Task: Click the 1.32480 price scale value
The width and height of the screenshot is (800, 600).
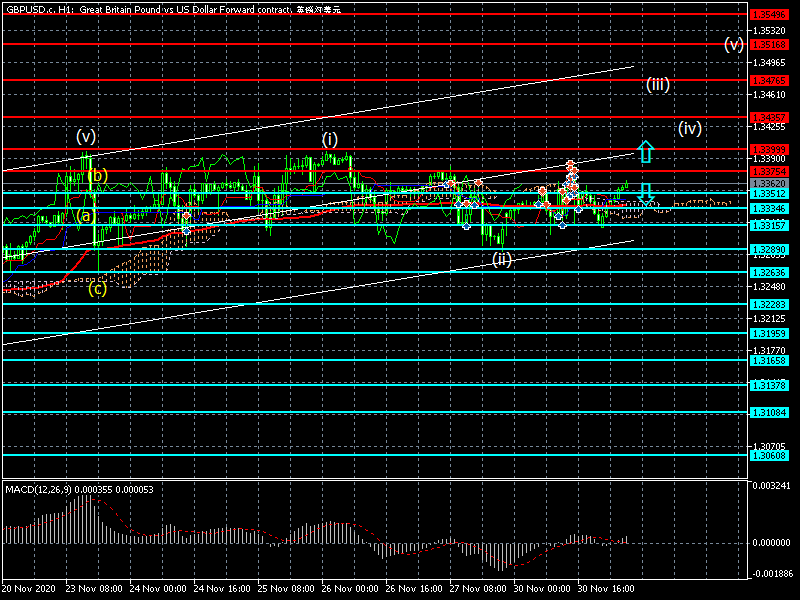Action: [x=769, y=287]
